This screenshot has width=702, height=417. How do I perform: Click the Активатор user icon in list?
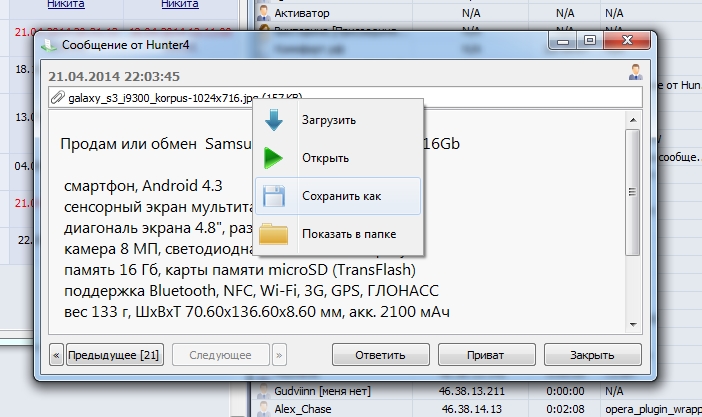(262, 15)
